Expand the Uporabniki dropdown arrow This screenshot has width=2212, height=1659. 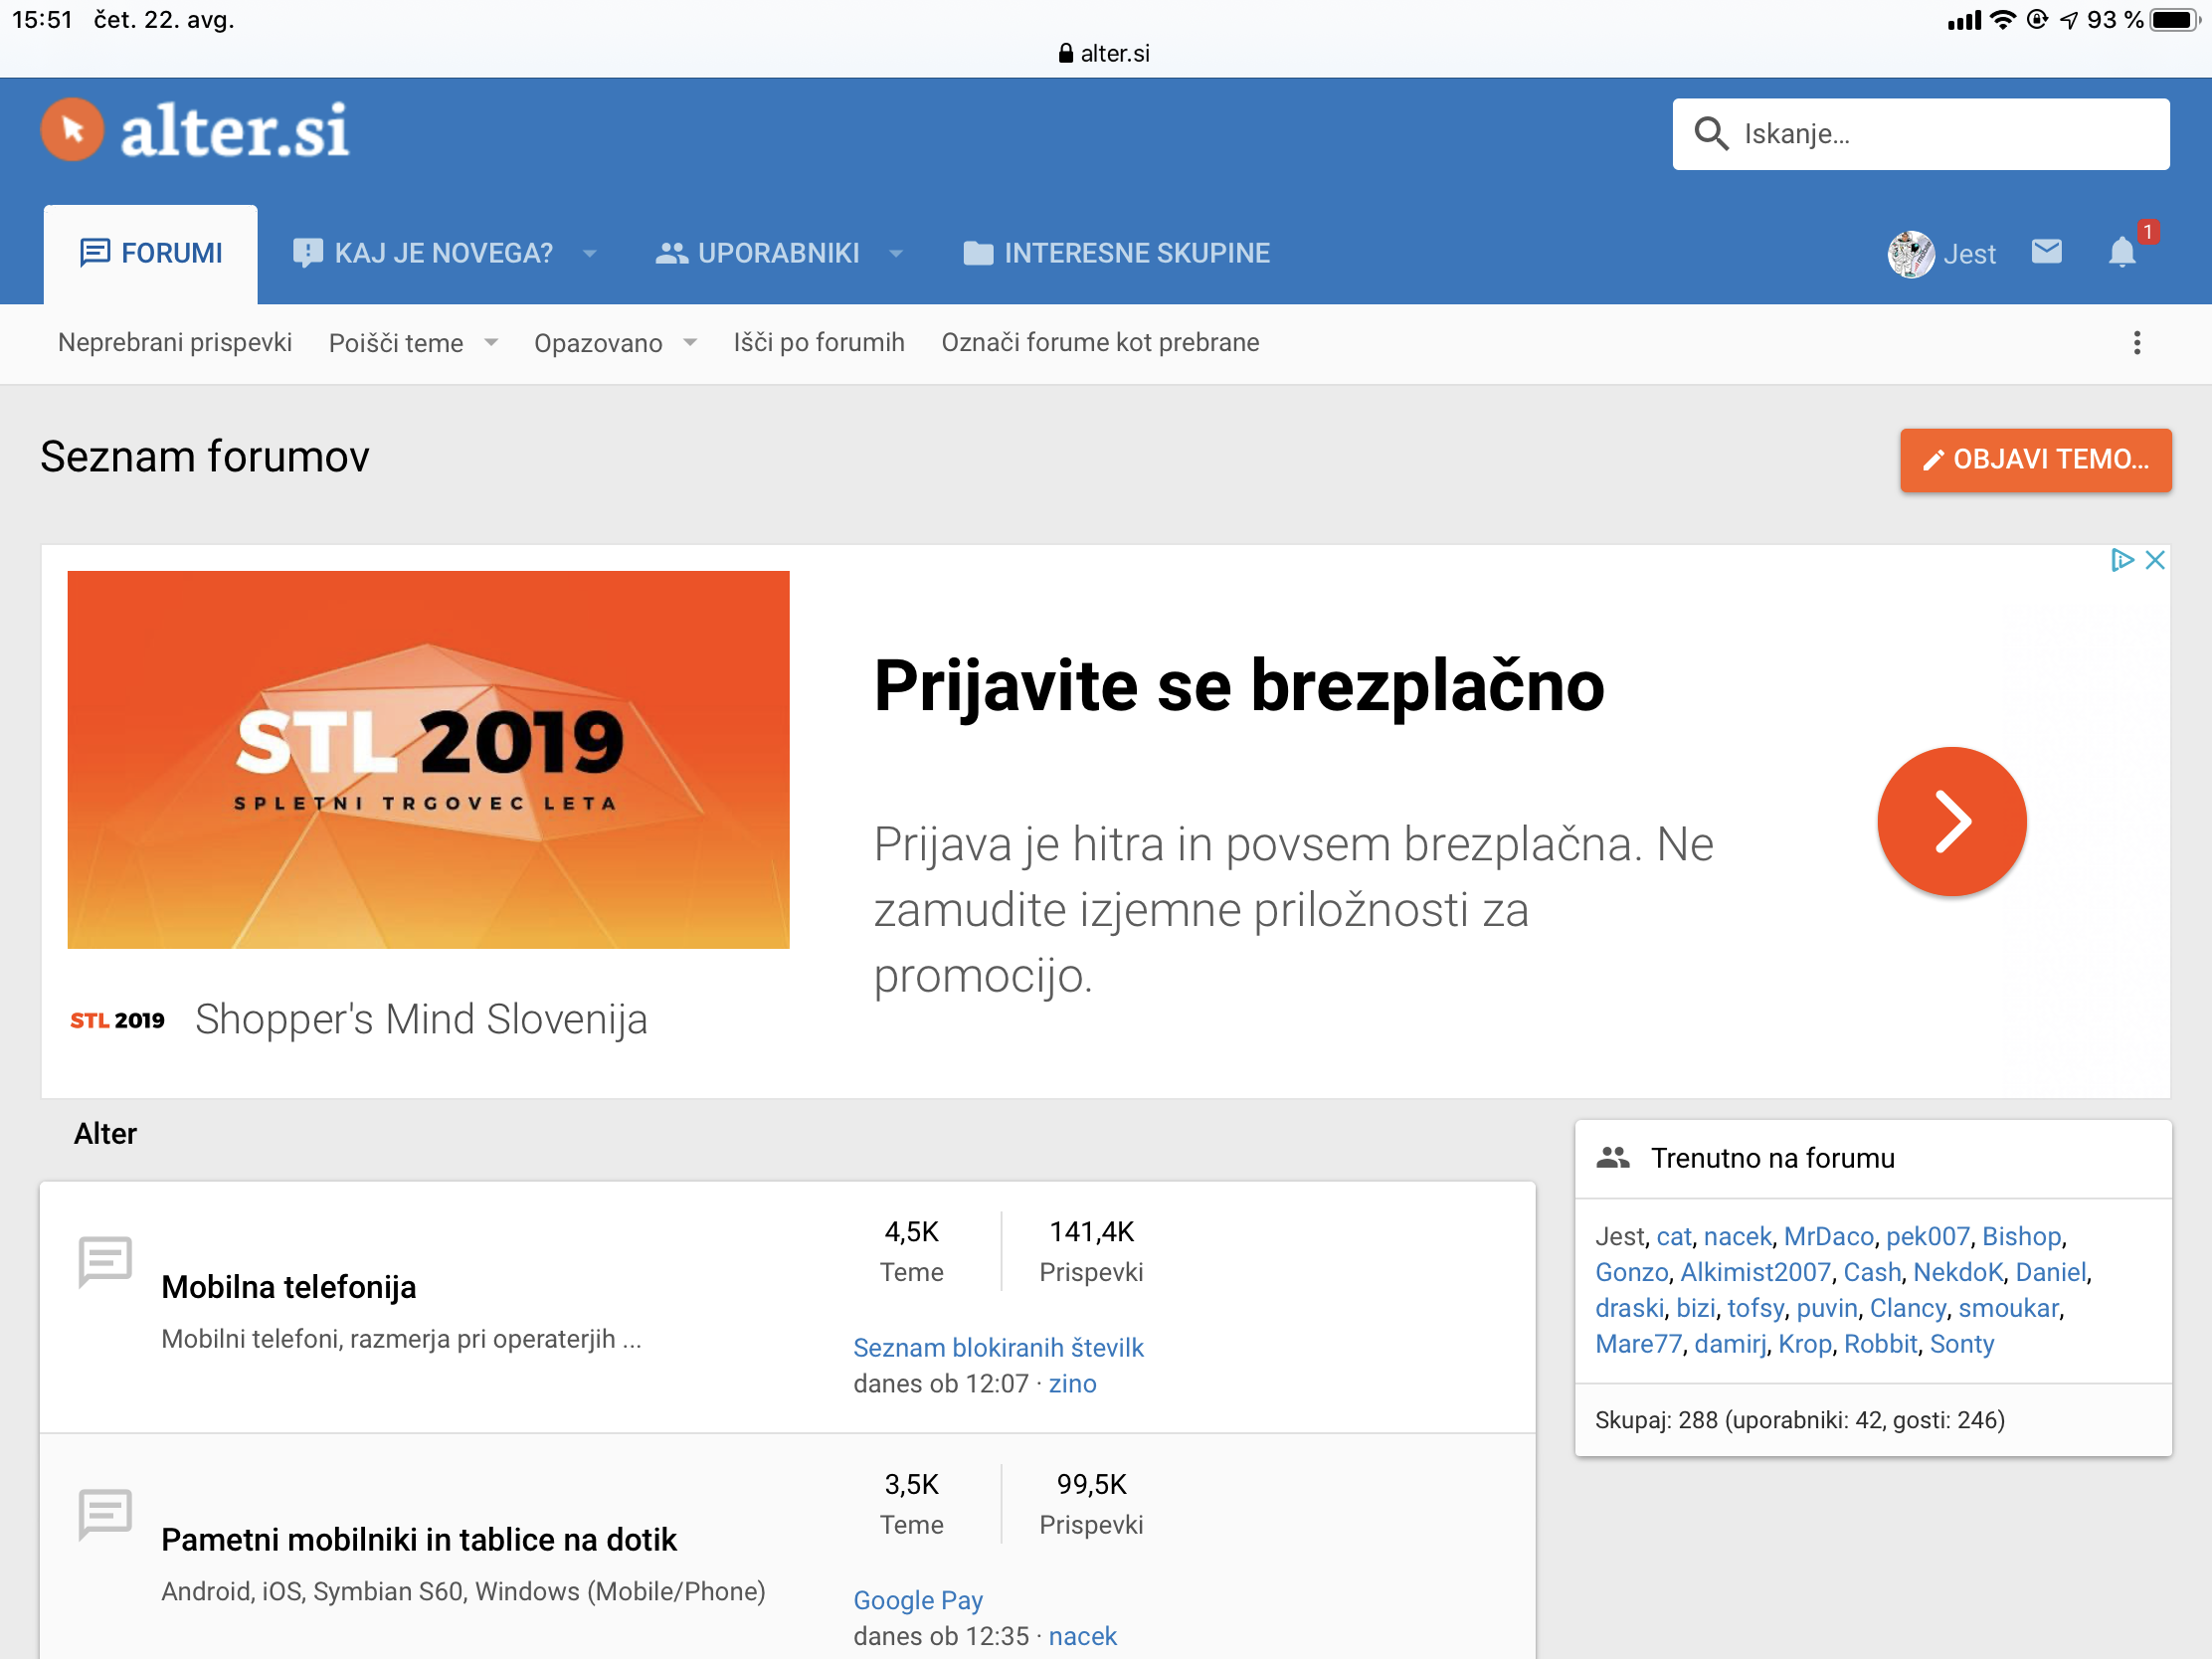pyautogui.click(x=895, y=254)
